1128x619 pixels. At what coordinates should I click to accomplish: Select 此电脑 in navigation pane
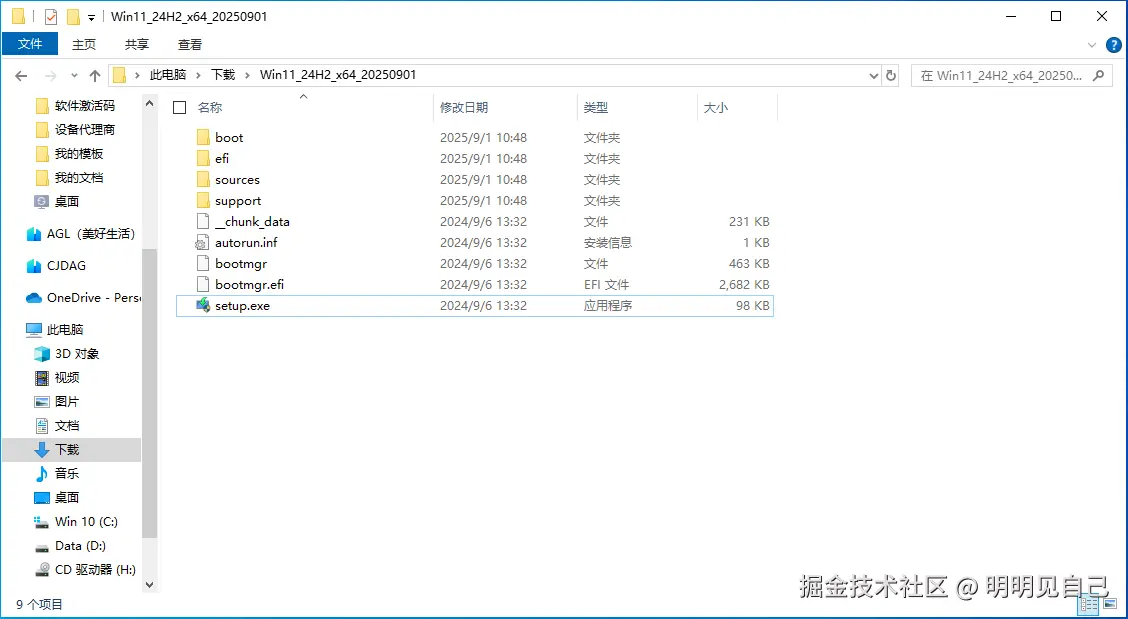pos(55,330)
